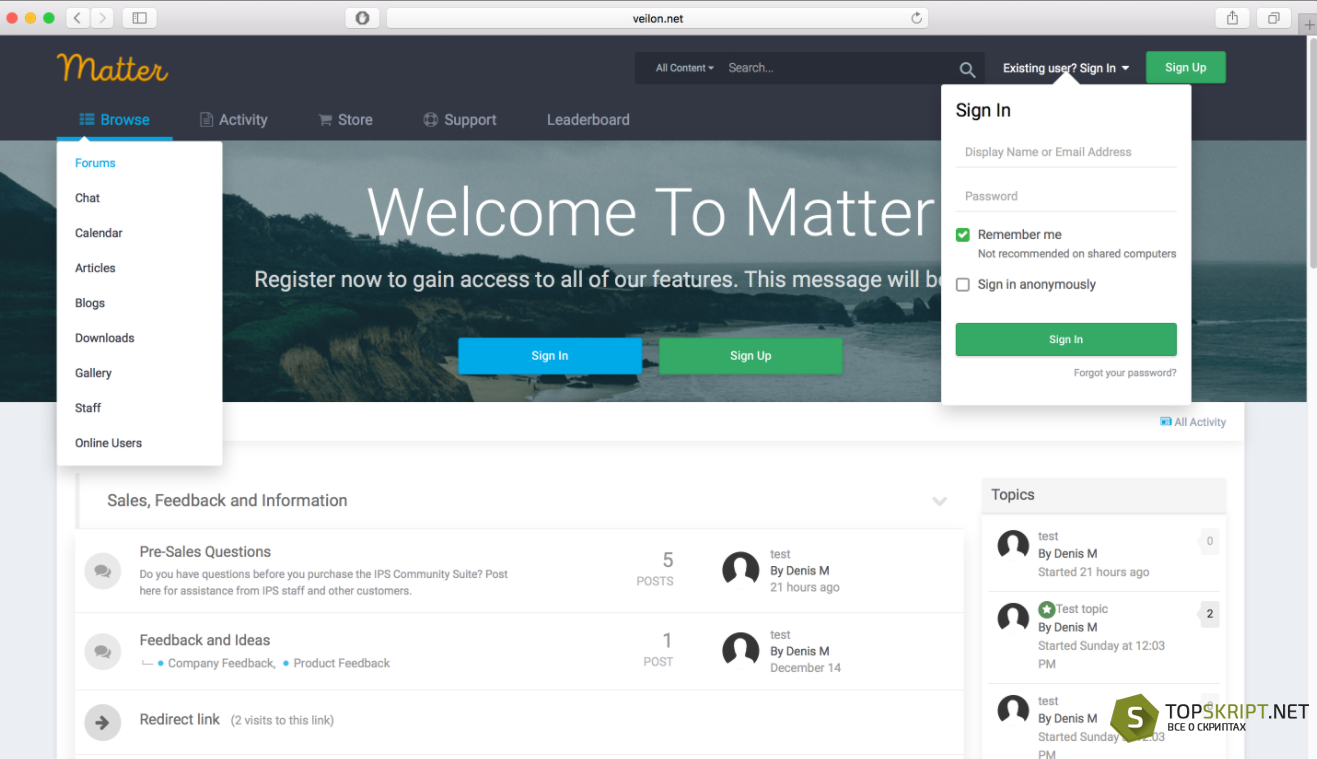Open the All Content search filter dropdown

click(685, 68)
